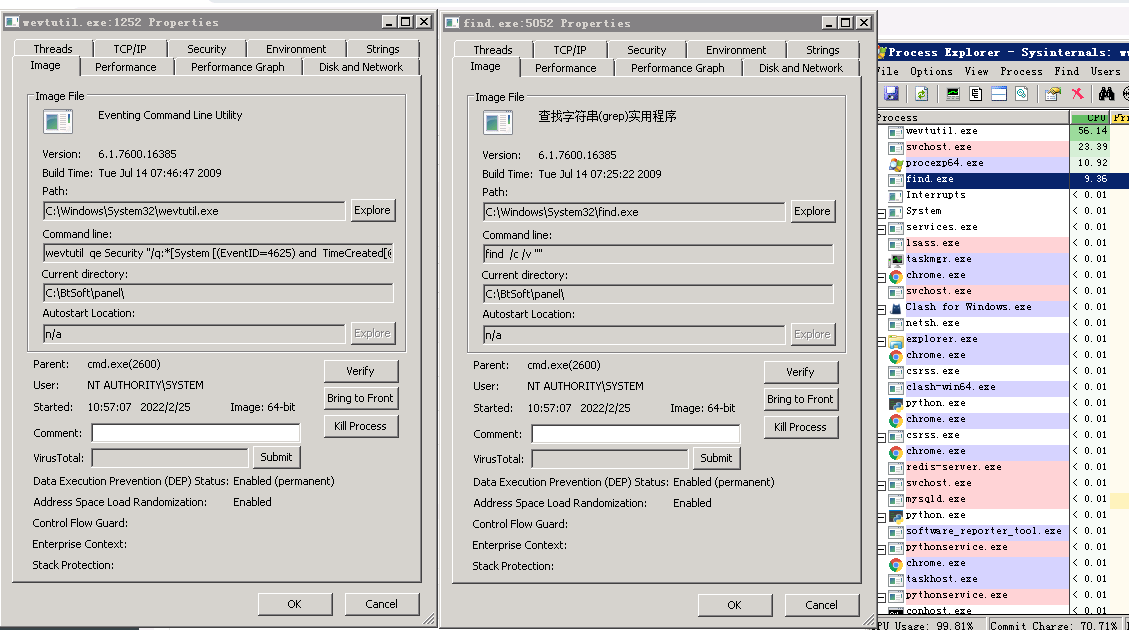This screenshot has height=630, width=1129.
Task: Click the binoculars Find Handle icon
Action: click(1107, 94)
